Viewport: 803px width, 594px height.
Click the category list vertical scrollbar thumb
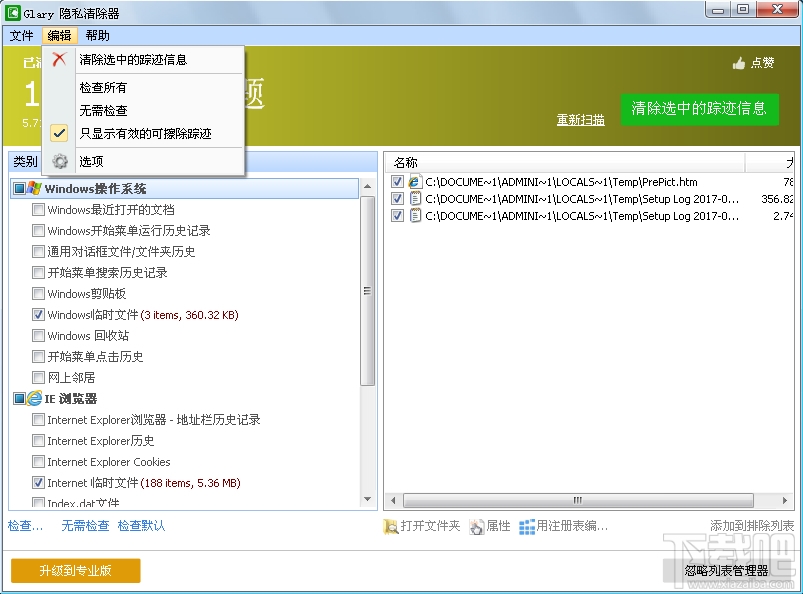(x=368, y=291)
